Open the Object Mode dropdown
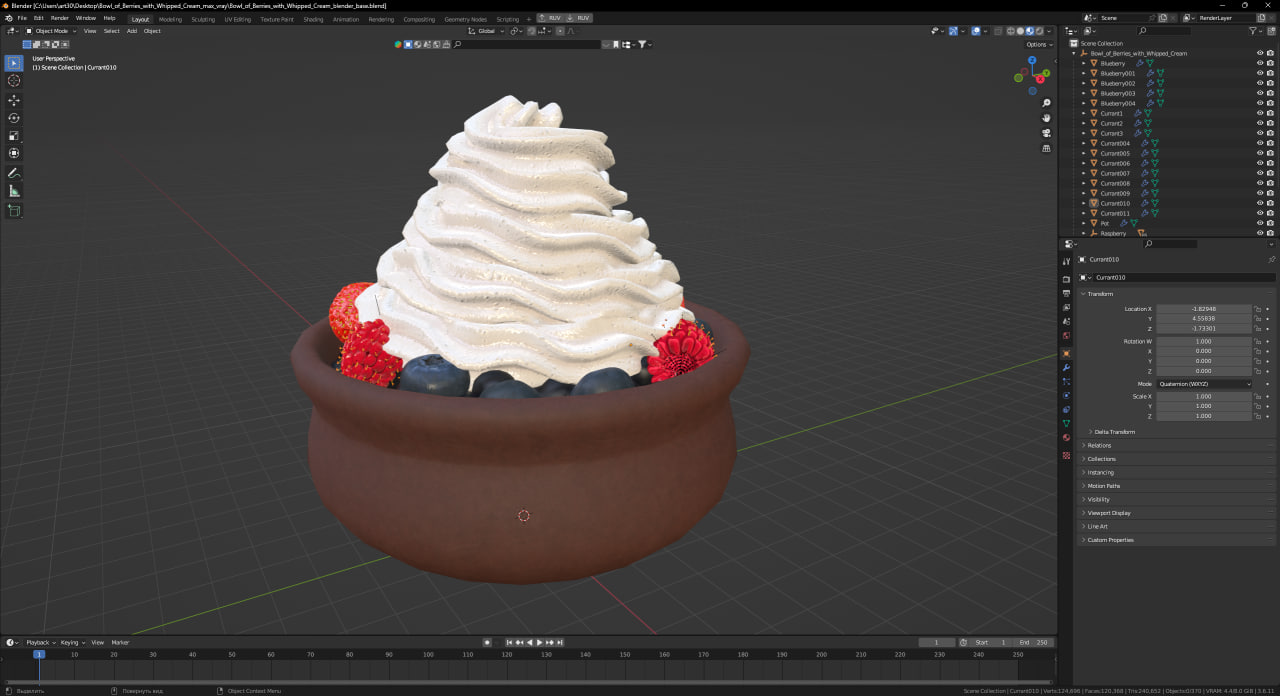This screenshot has width=1280, height=696. (x=51, y=31)
